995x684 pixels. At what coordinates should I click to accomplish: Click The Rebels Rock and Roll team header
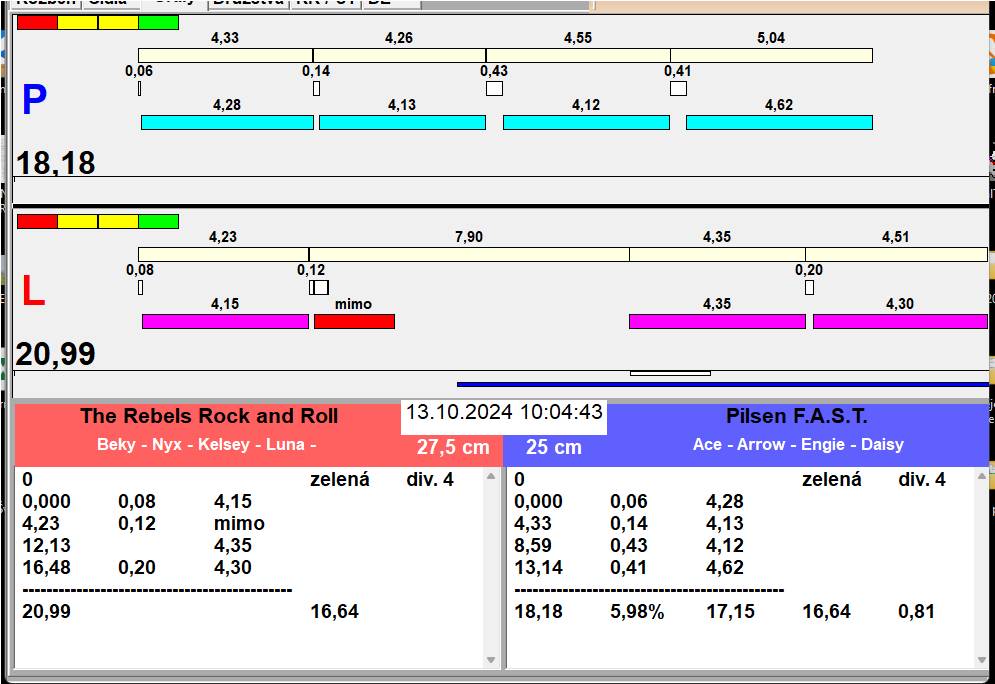click(209, 417)
